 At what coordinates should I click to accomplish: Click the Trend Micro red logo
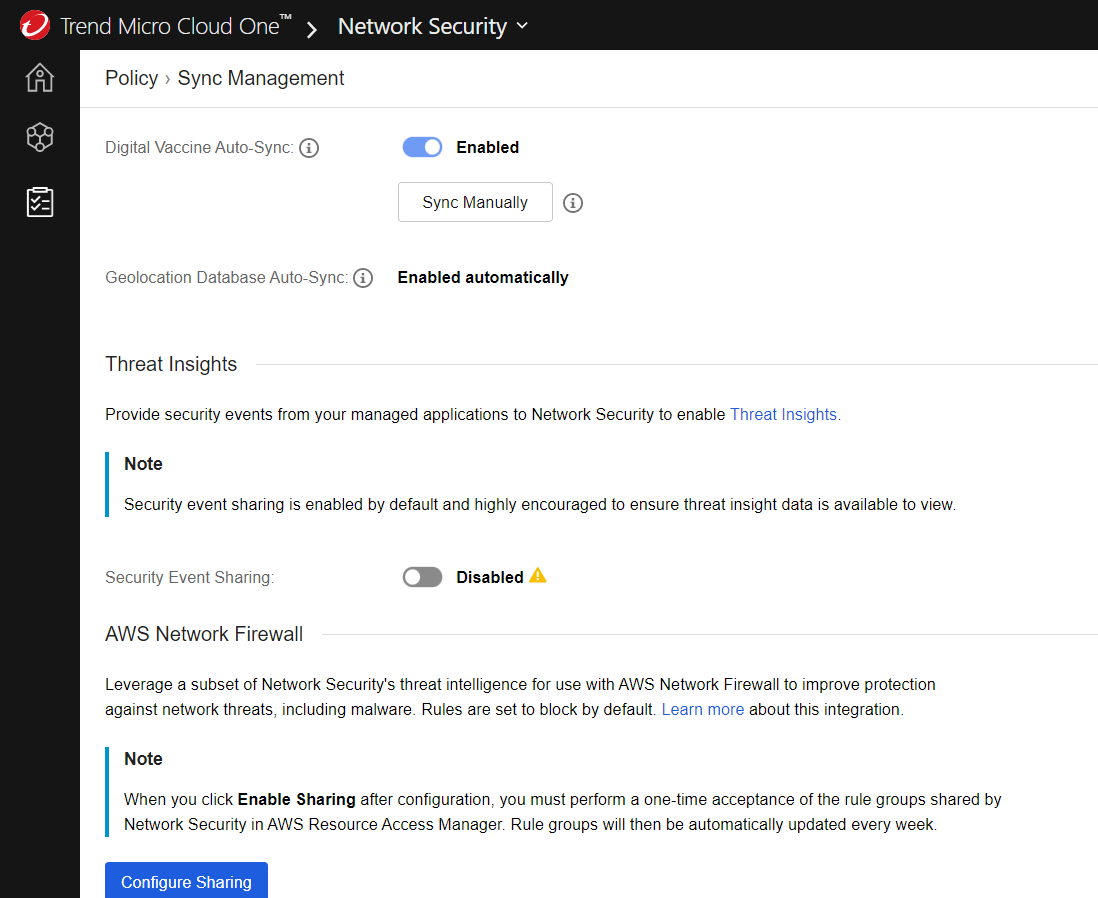tap(35, 25)
